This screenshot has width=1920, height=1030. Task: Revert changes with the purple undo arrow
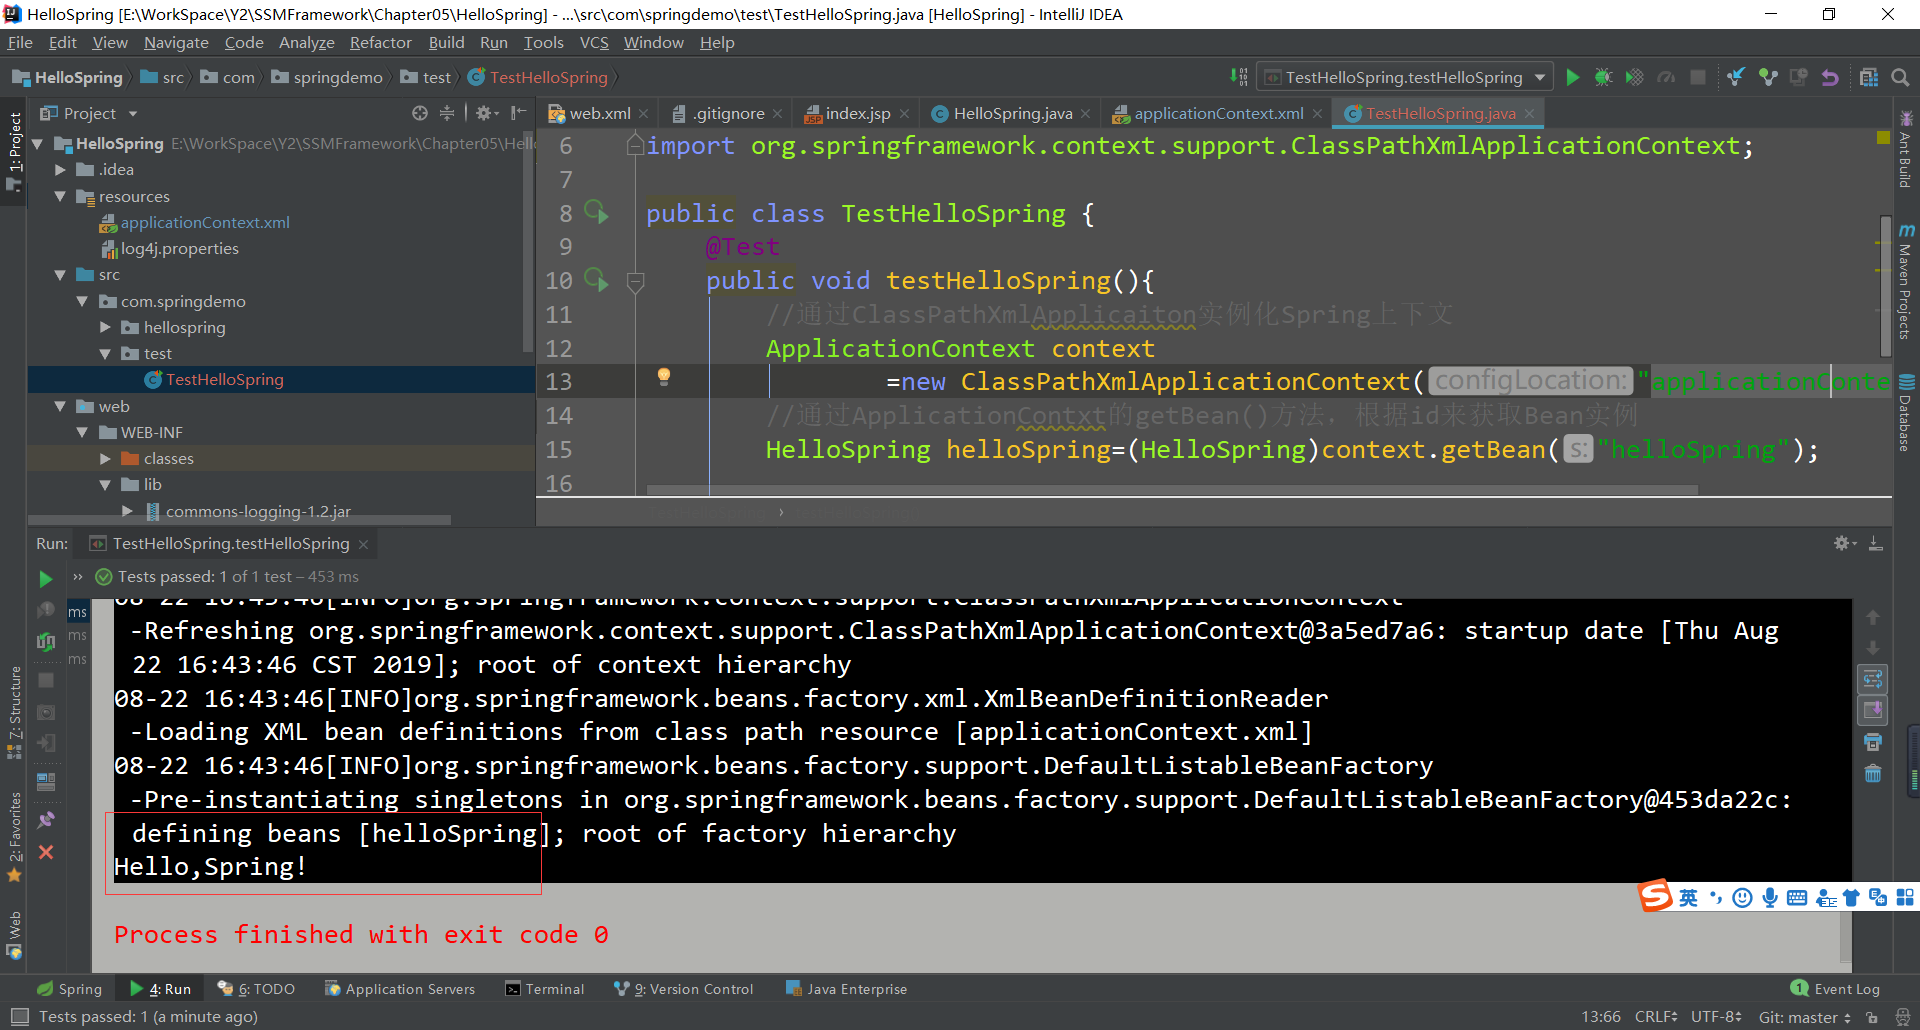click(1830, 77)
